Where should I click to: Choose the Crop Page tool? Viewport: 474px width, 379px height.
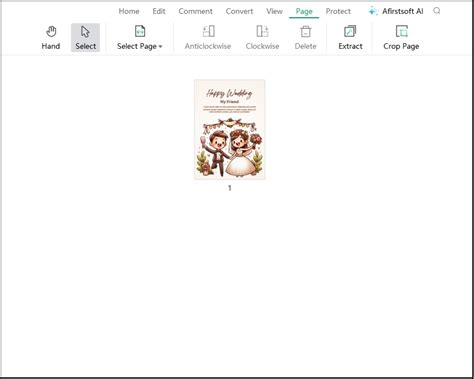click(x=401, y=38)
